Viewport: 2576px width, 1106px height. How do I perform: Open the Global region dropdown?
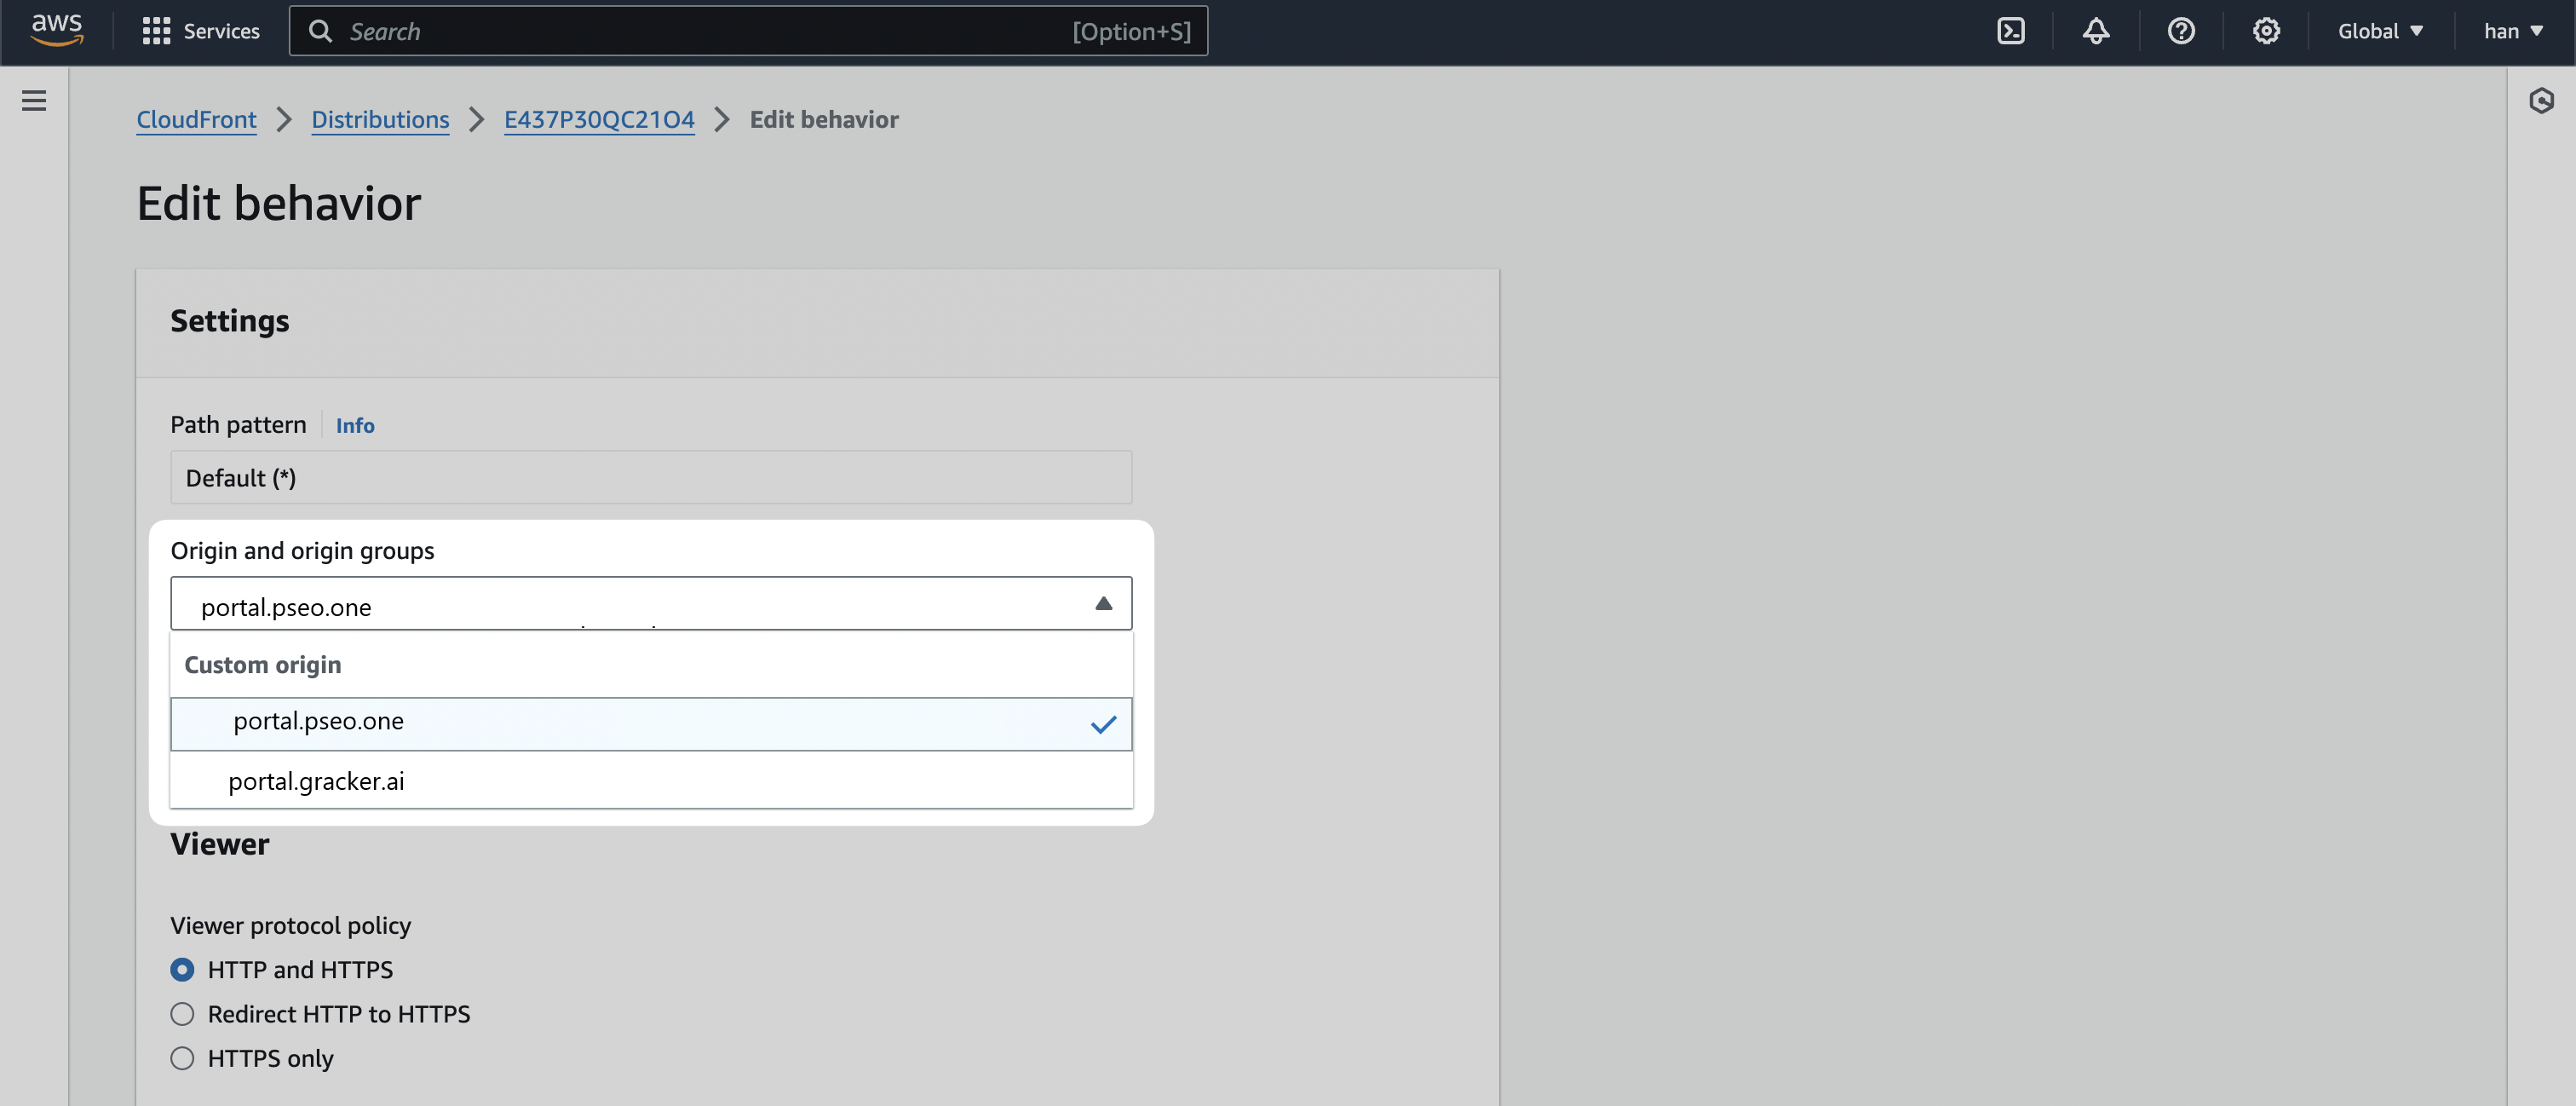tap(2380, 31)
